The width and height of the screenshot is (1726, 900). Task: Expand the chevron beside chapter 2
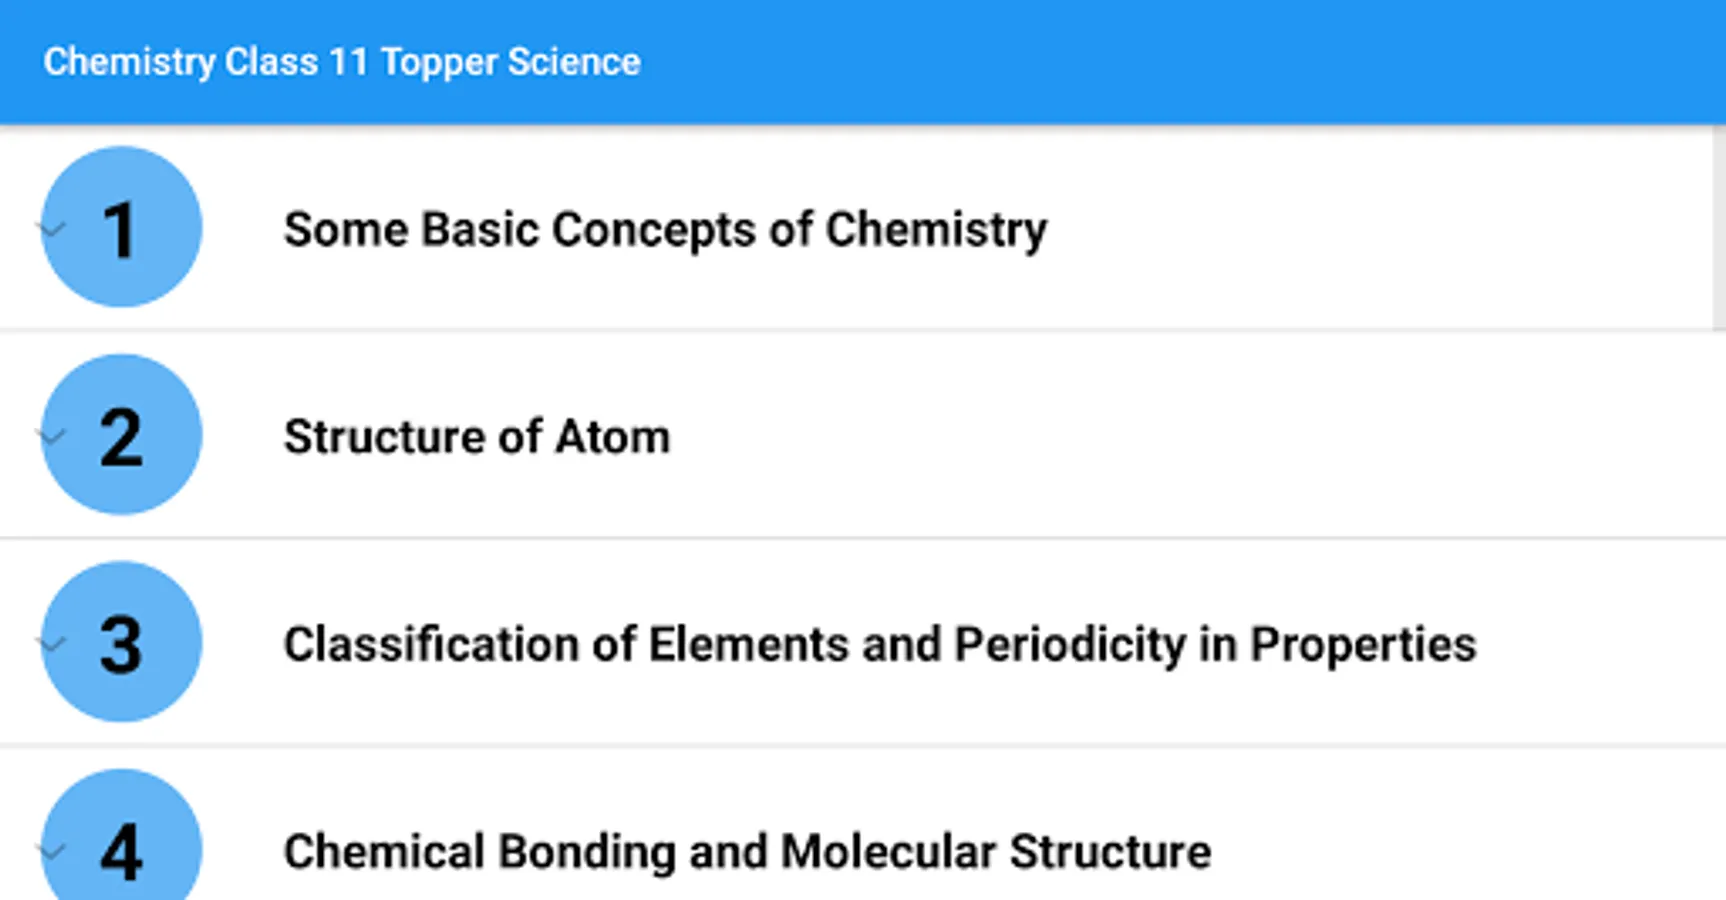coord(50,436)
